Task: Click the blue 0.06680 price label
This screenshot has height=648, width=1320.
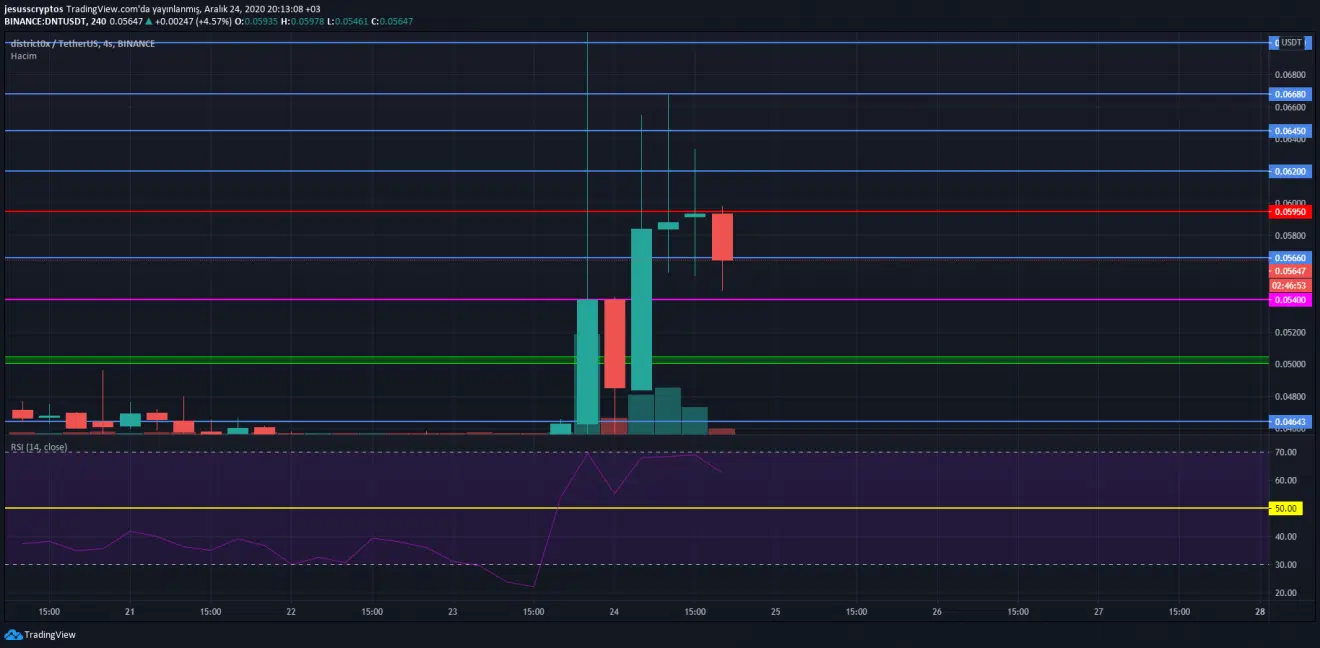Action: pos(1290,94)
